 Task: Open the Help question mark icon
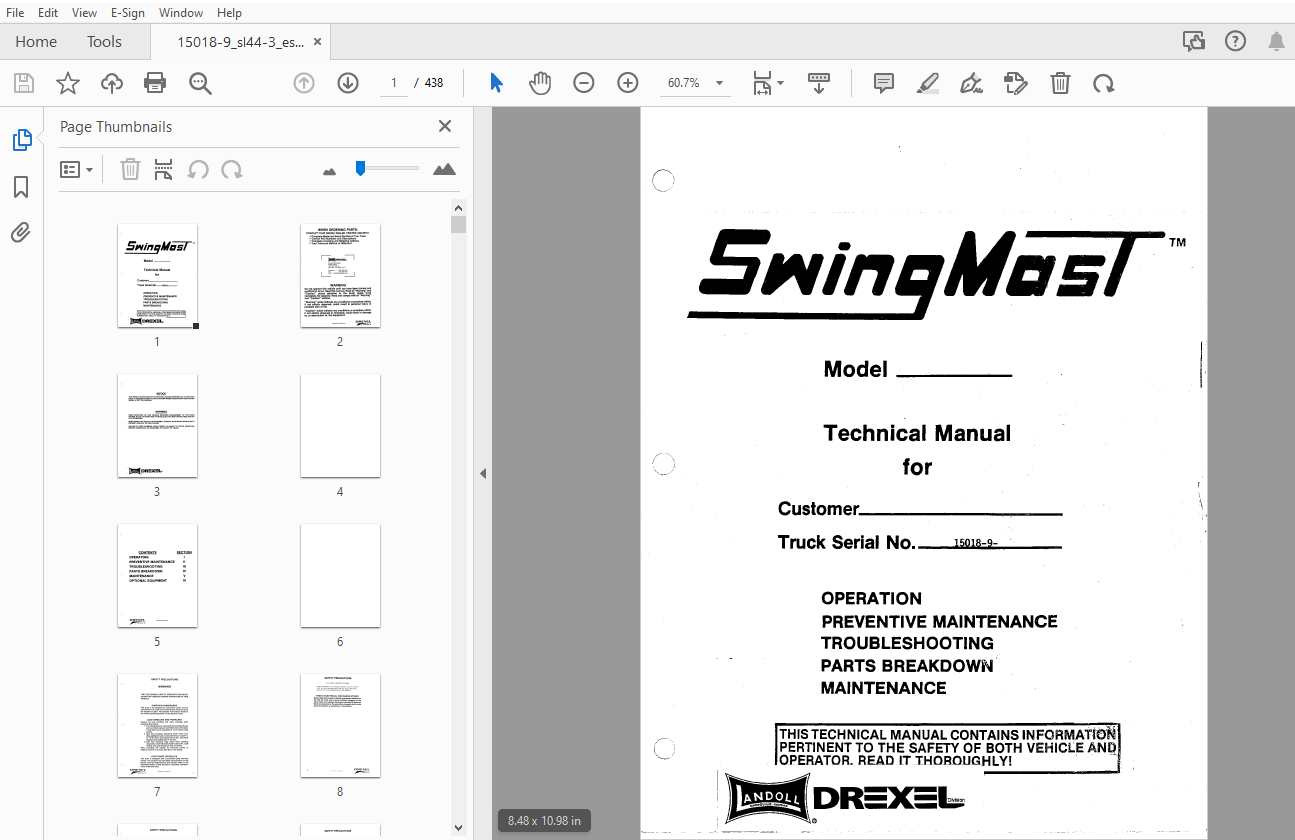tap(1236, 41)
